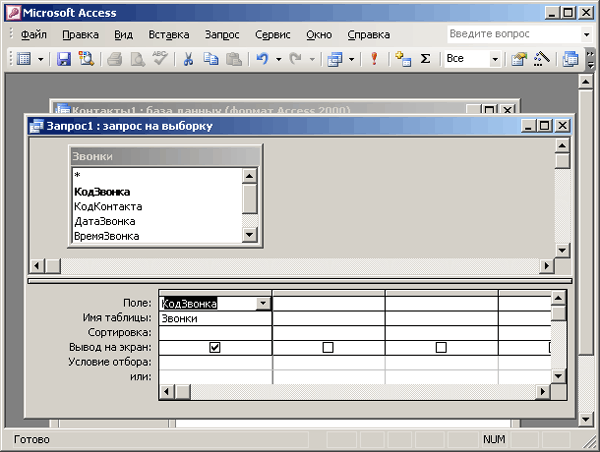Click the Print icon
The width and height of the screenshot is (600, 452).
(x=115, y=59)
